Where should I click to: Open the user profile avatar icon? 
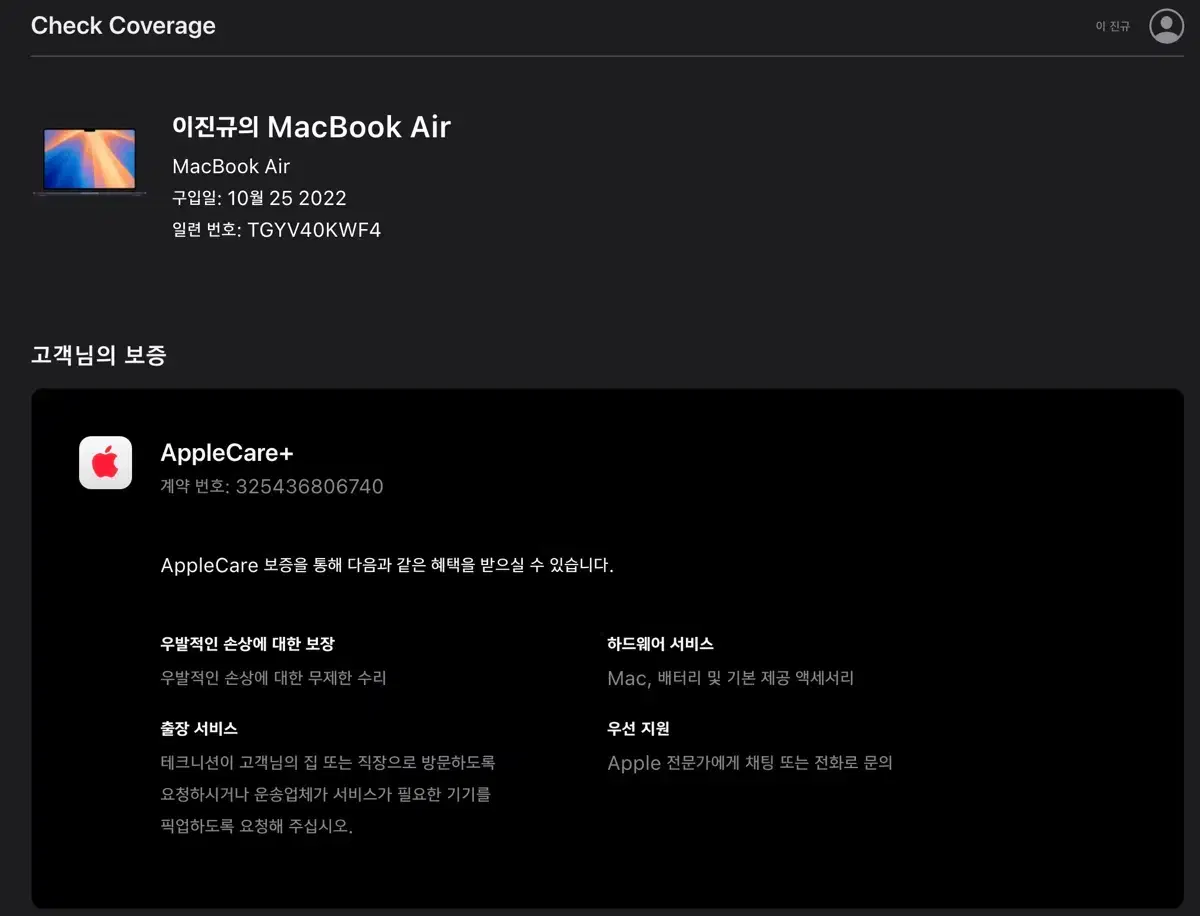click(x=1166, y=26)
